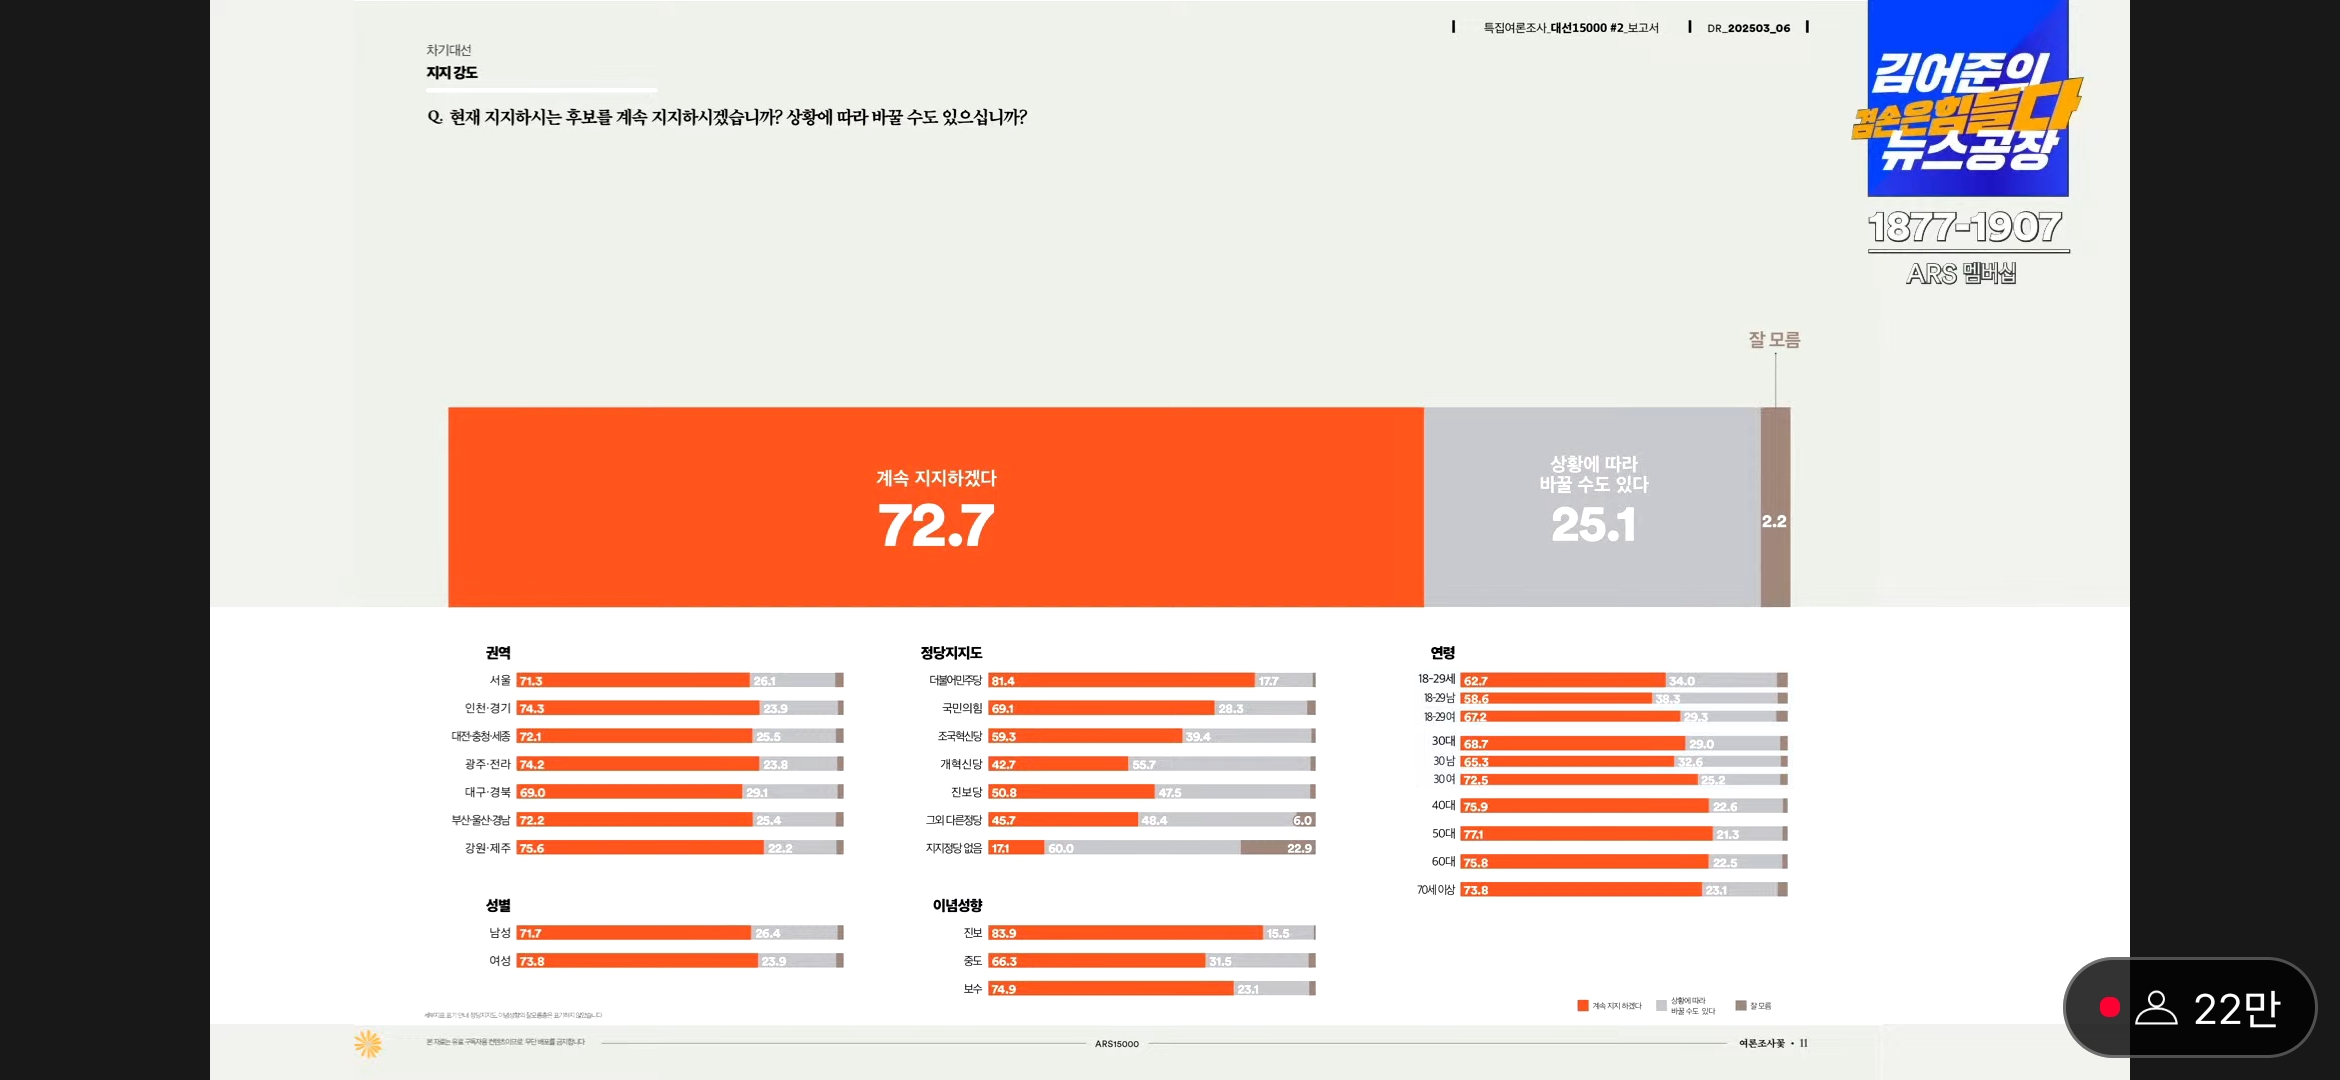
Task: Click the orange flower logo icon
Action: point(368,1043)
